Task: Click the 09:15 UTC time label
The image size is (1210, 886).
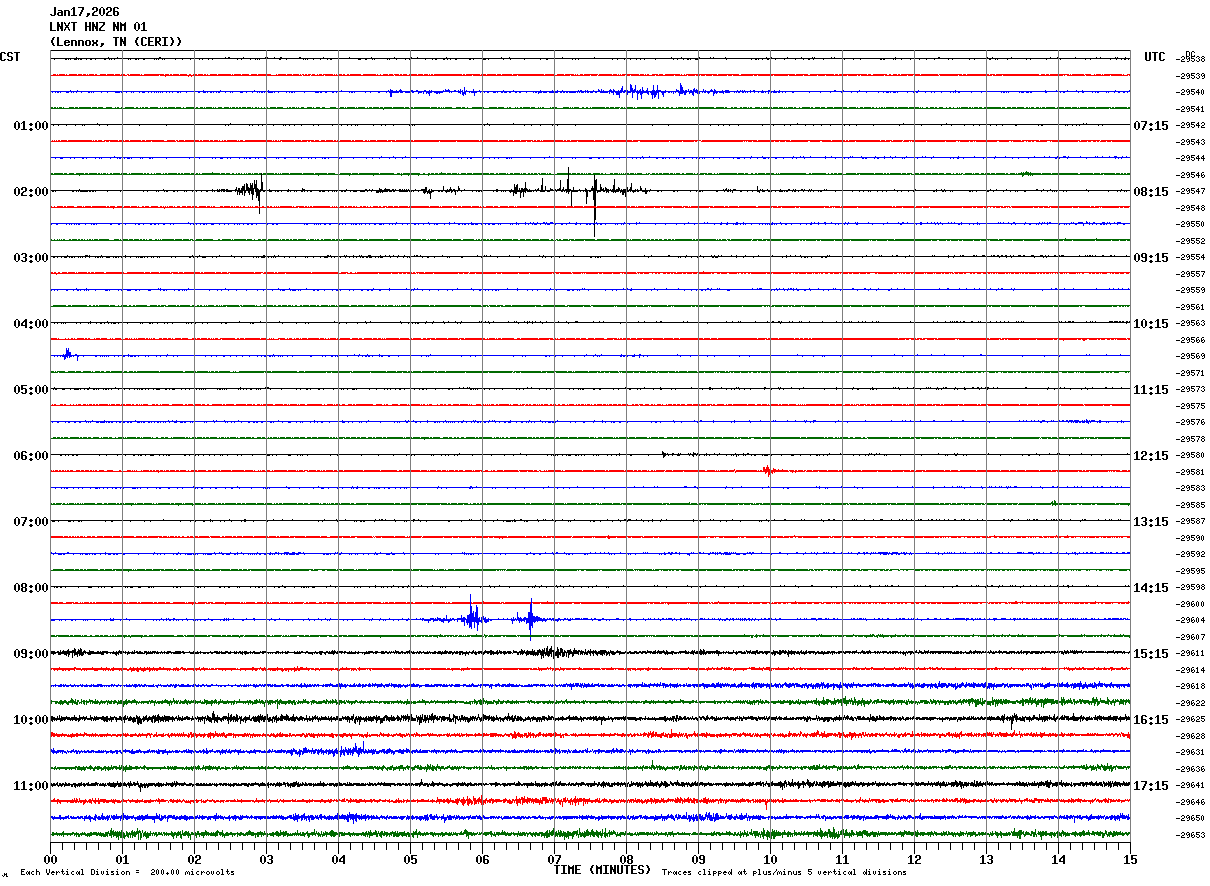Action: coord(1151,258)
